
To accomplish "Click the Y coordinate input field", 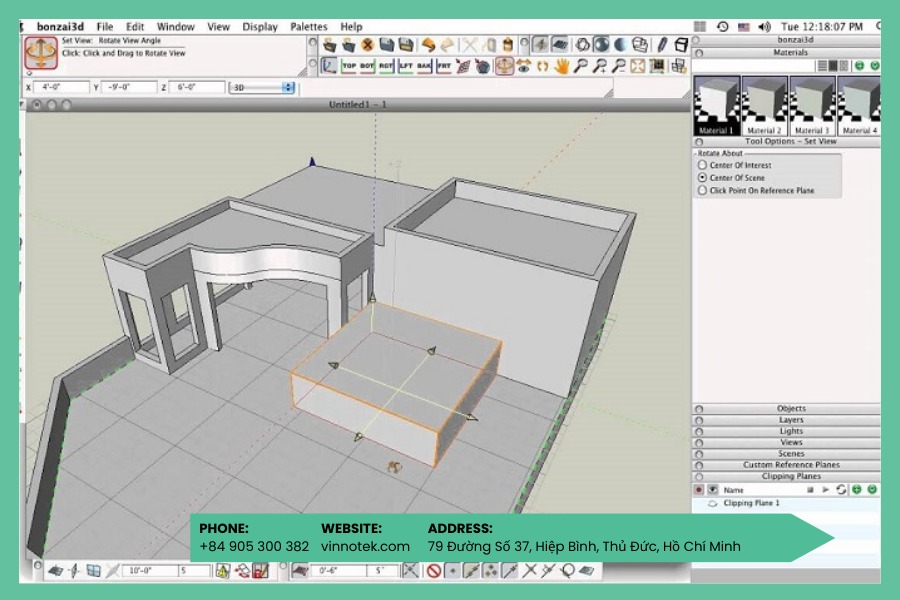I will [129, 87].
